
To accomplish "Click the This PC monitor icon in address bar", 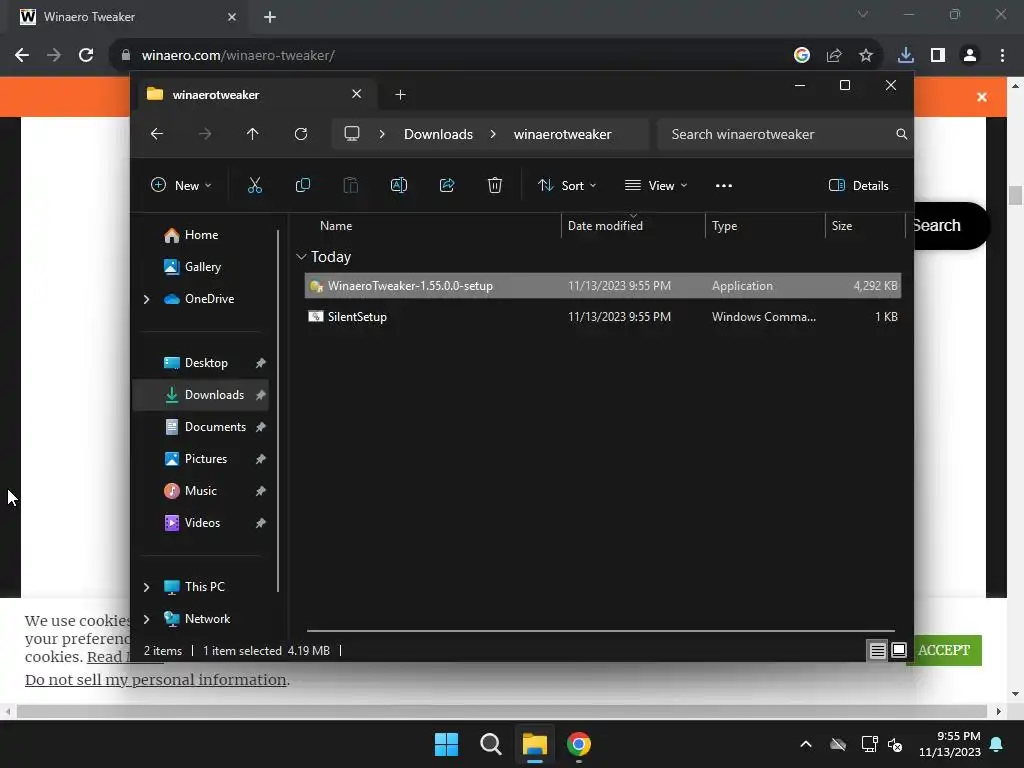I will (x=352, y=134).
